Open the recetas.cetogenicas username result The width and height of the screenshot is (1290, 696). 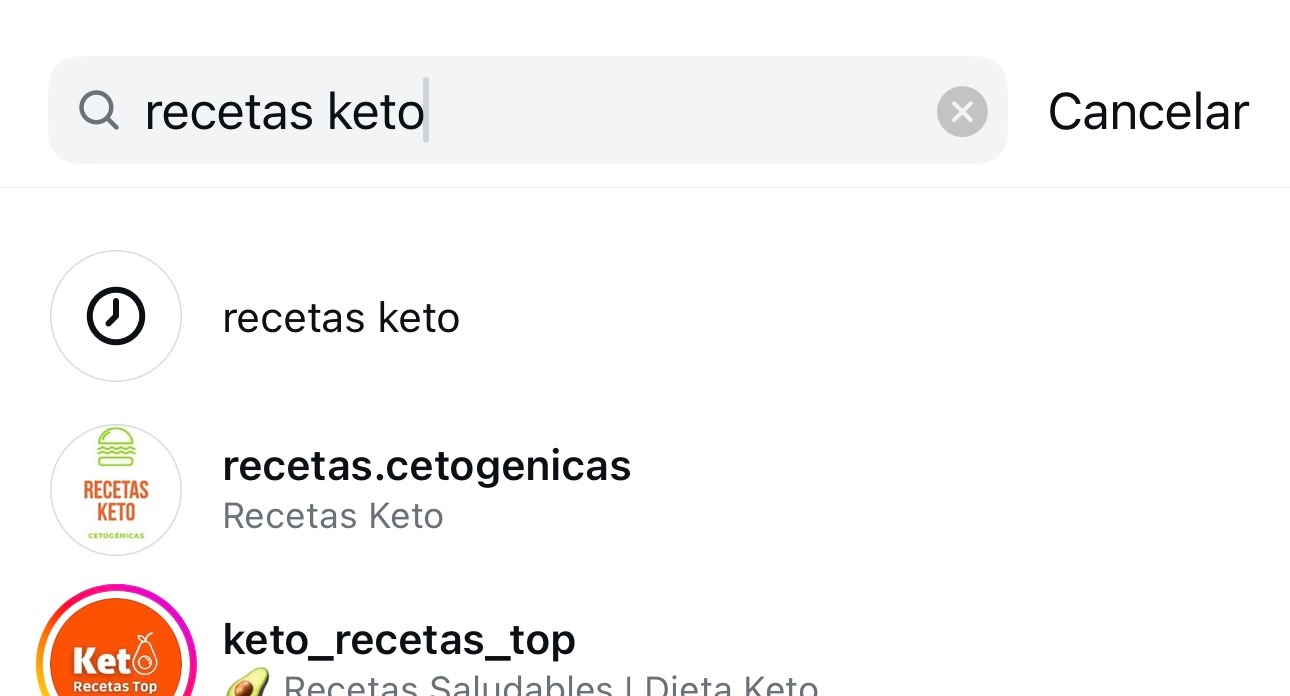426,465
